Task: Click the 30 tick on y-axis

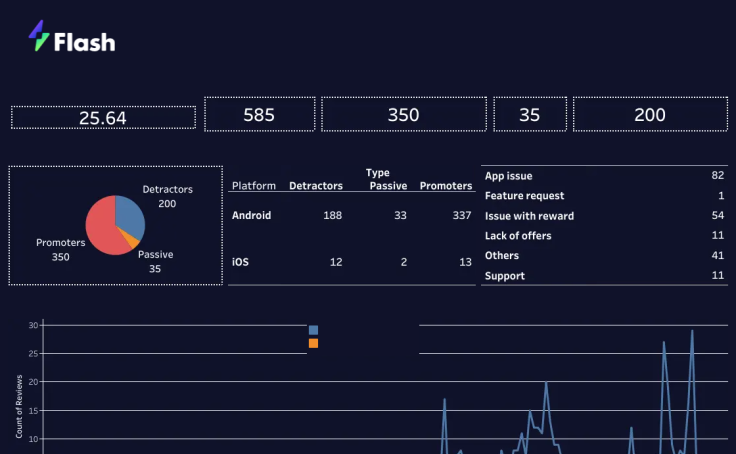Action: pyautogui.click(x=33, y=325)
